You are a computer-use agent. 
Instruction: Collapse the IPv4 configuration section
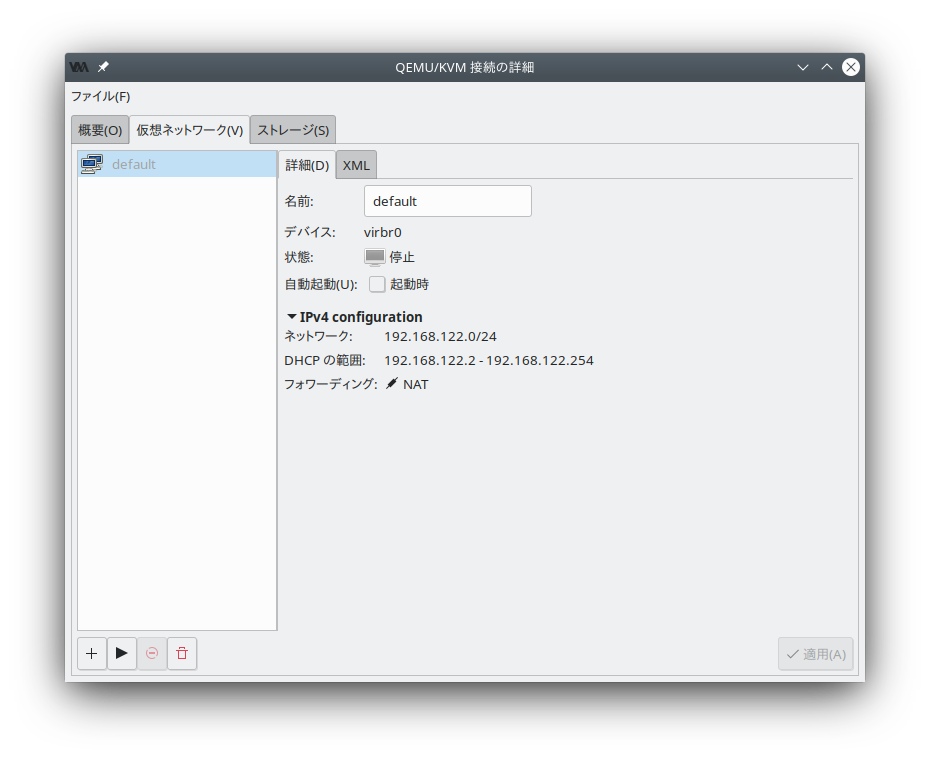point(292,317)
